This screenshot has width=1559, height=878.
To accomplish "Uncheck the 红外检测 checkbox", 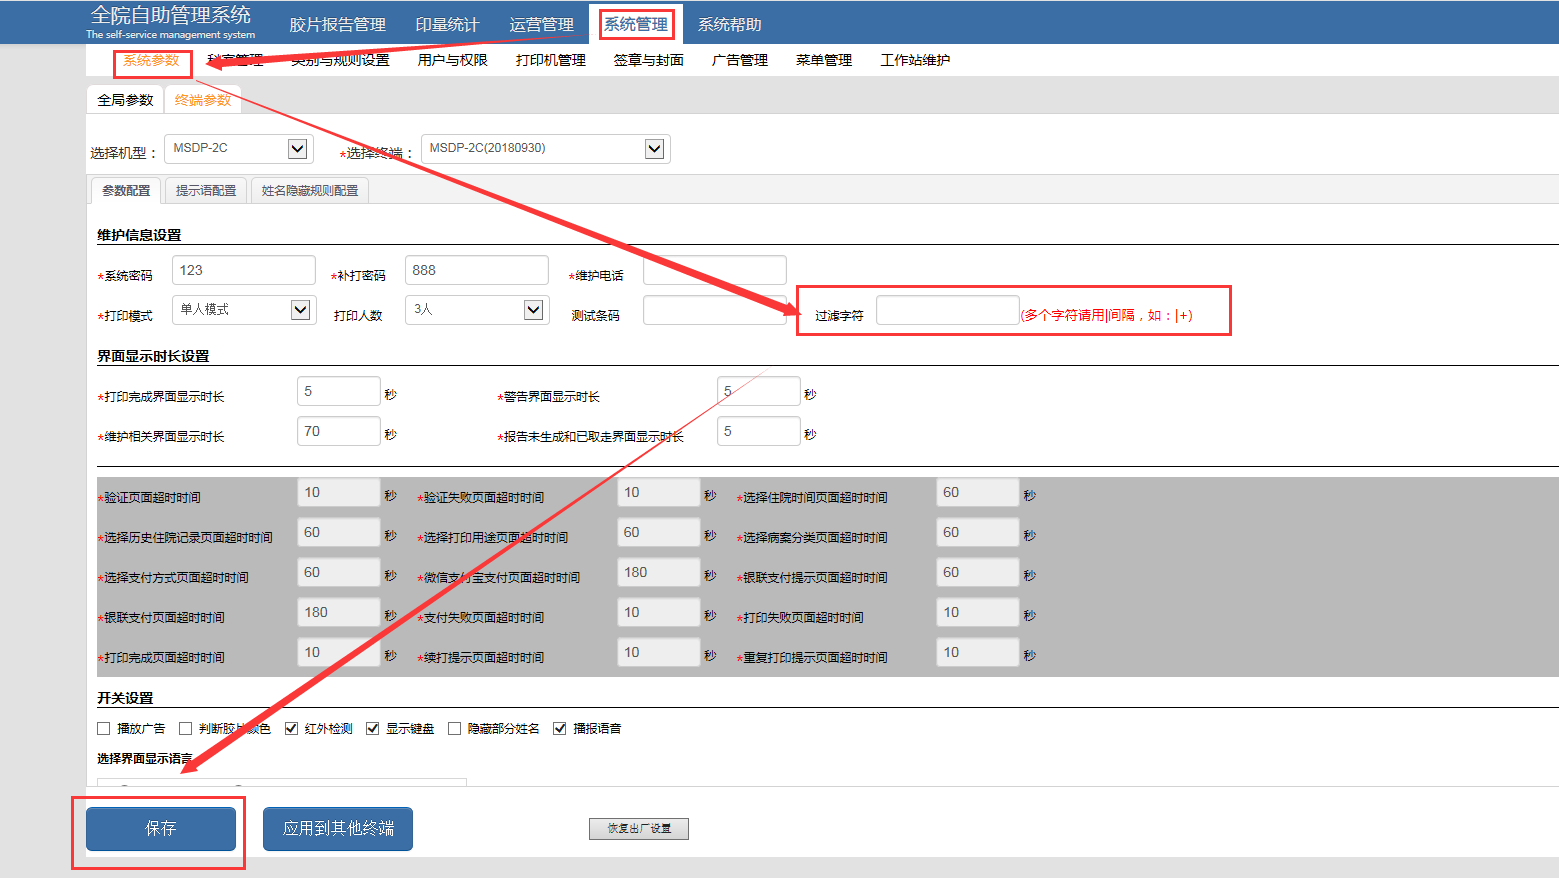I will coord(292,729).
